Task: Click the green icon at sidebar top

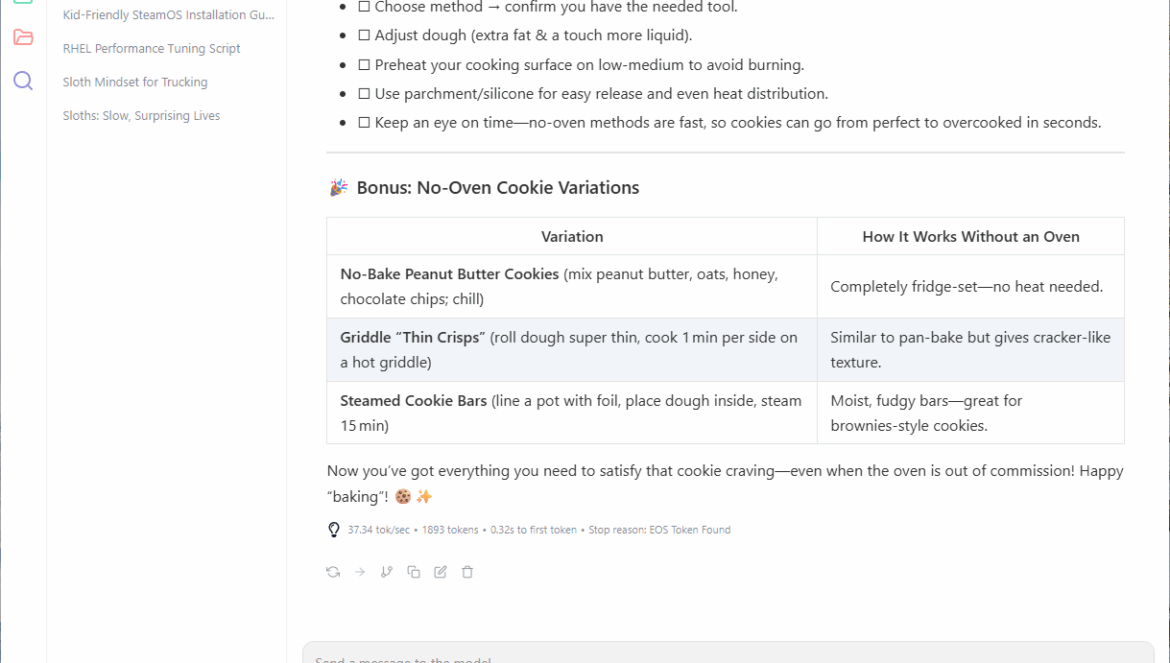Action: 23,3
